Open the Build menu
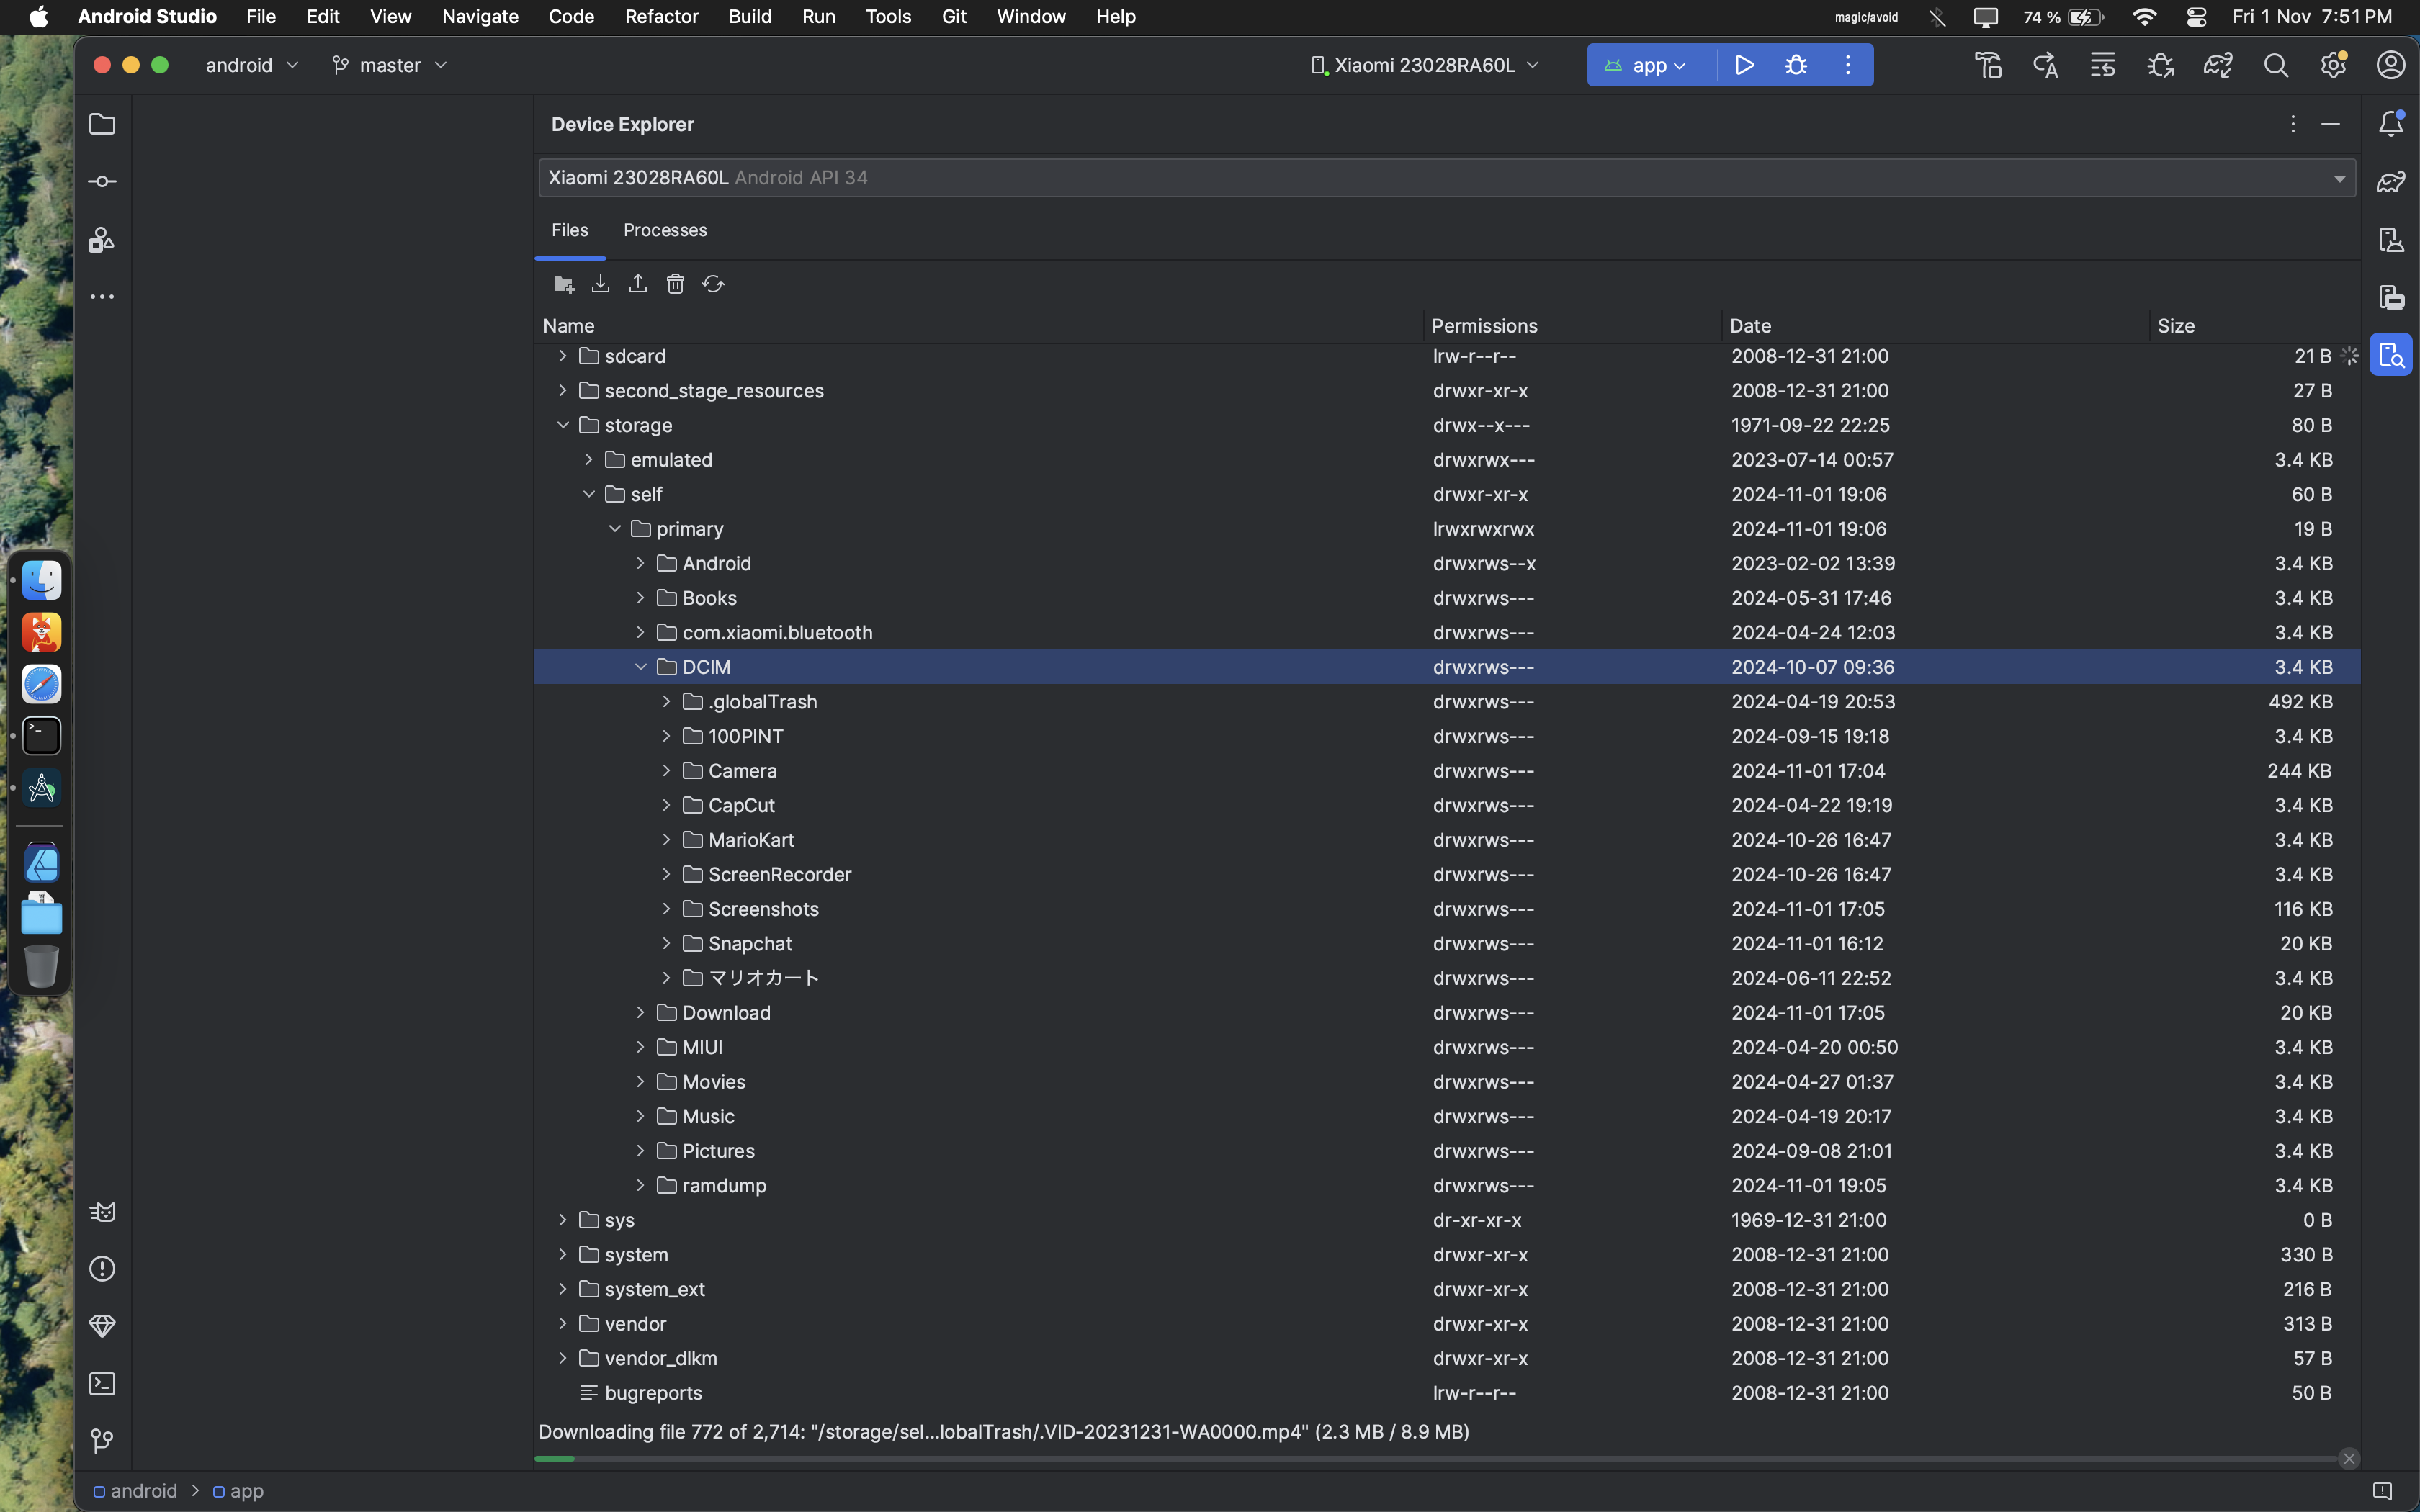Screen dimensions: 2420x1512 (750, 16)
